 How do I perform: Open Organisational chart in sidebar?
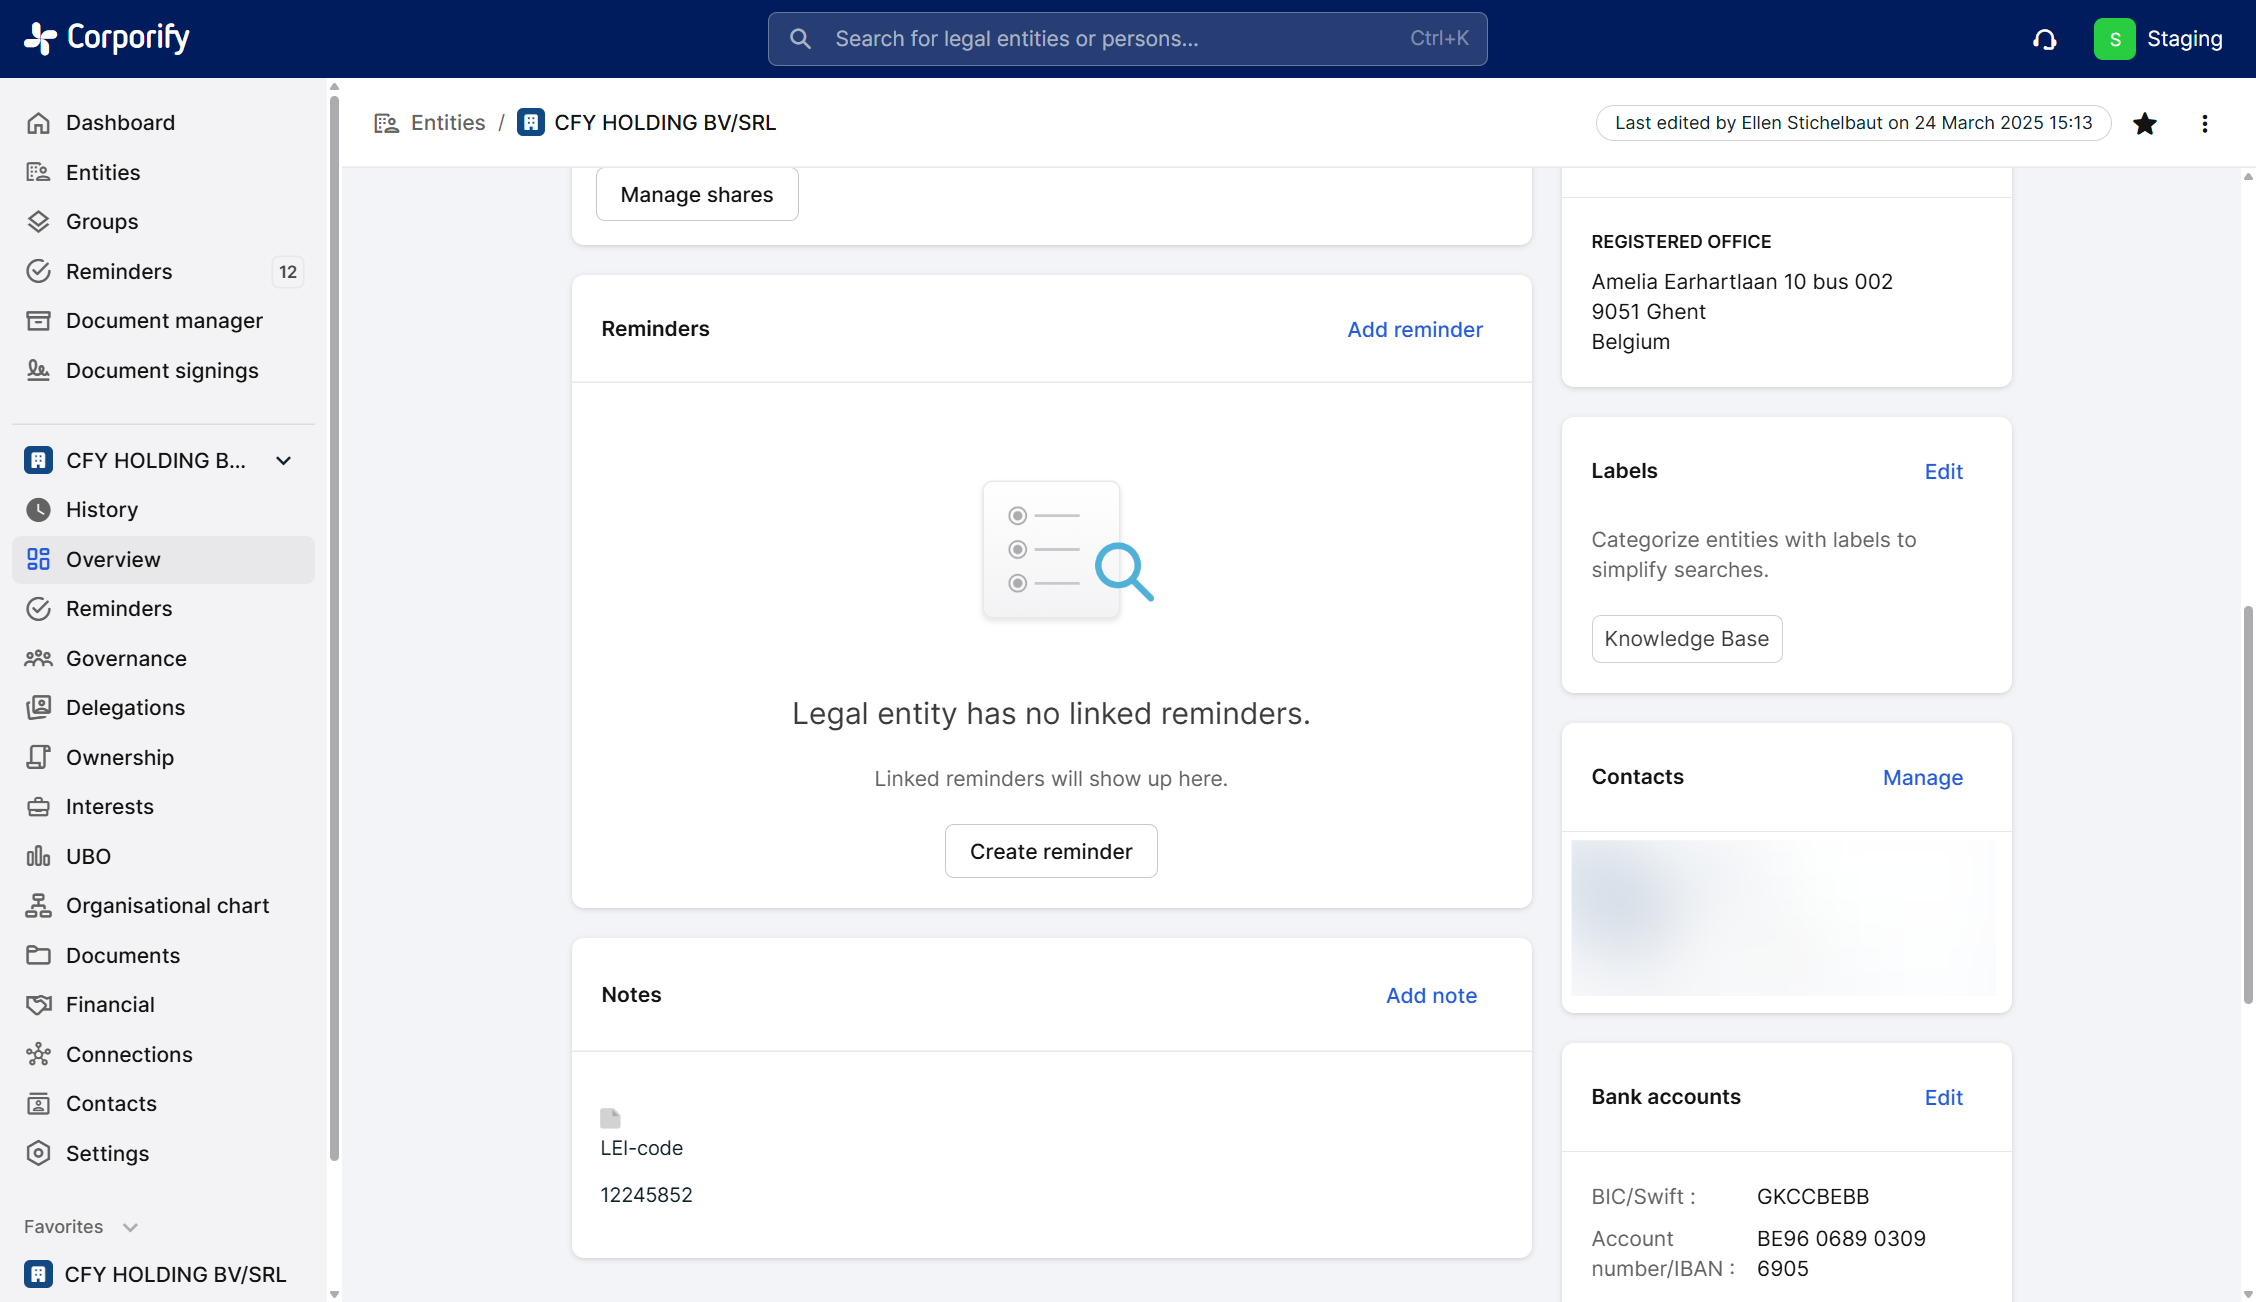(x=167, y=905)
